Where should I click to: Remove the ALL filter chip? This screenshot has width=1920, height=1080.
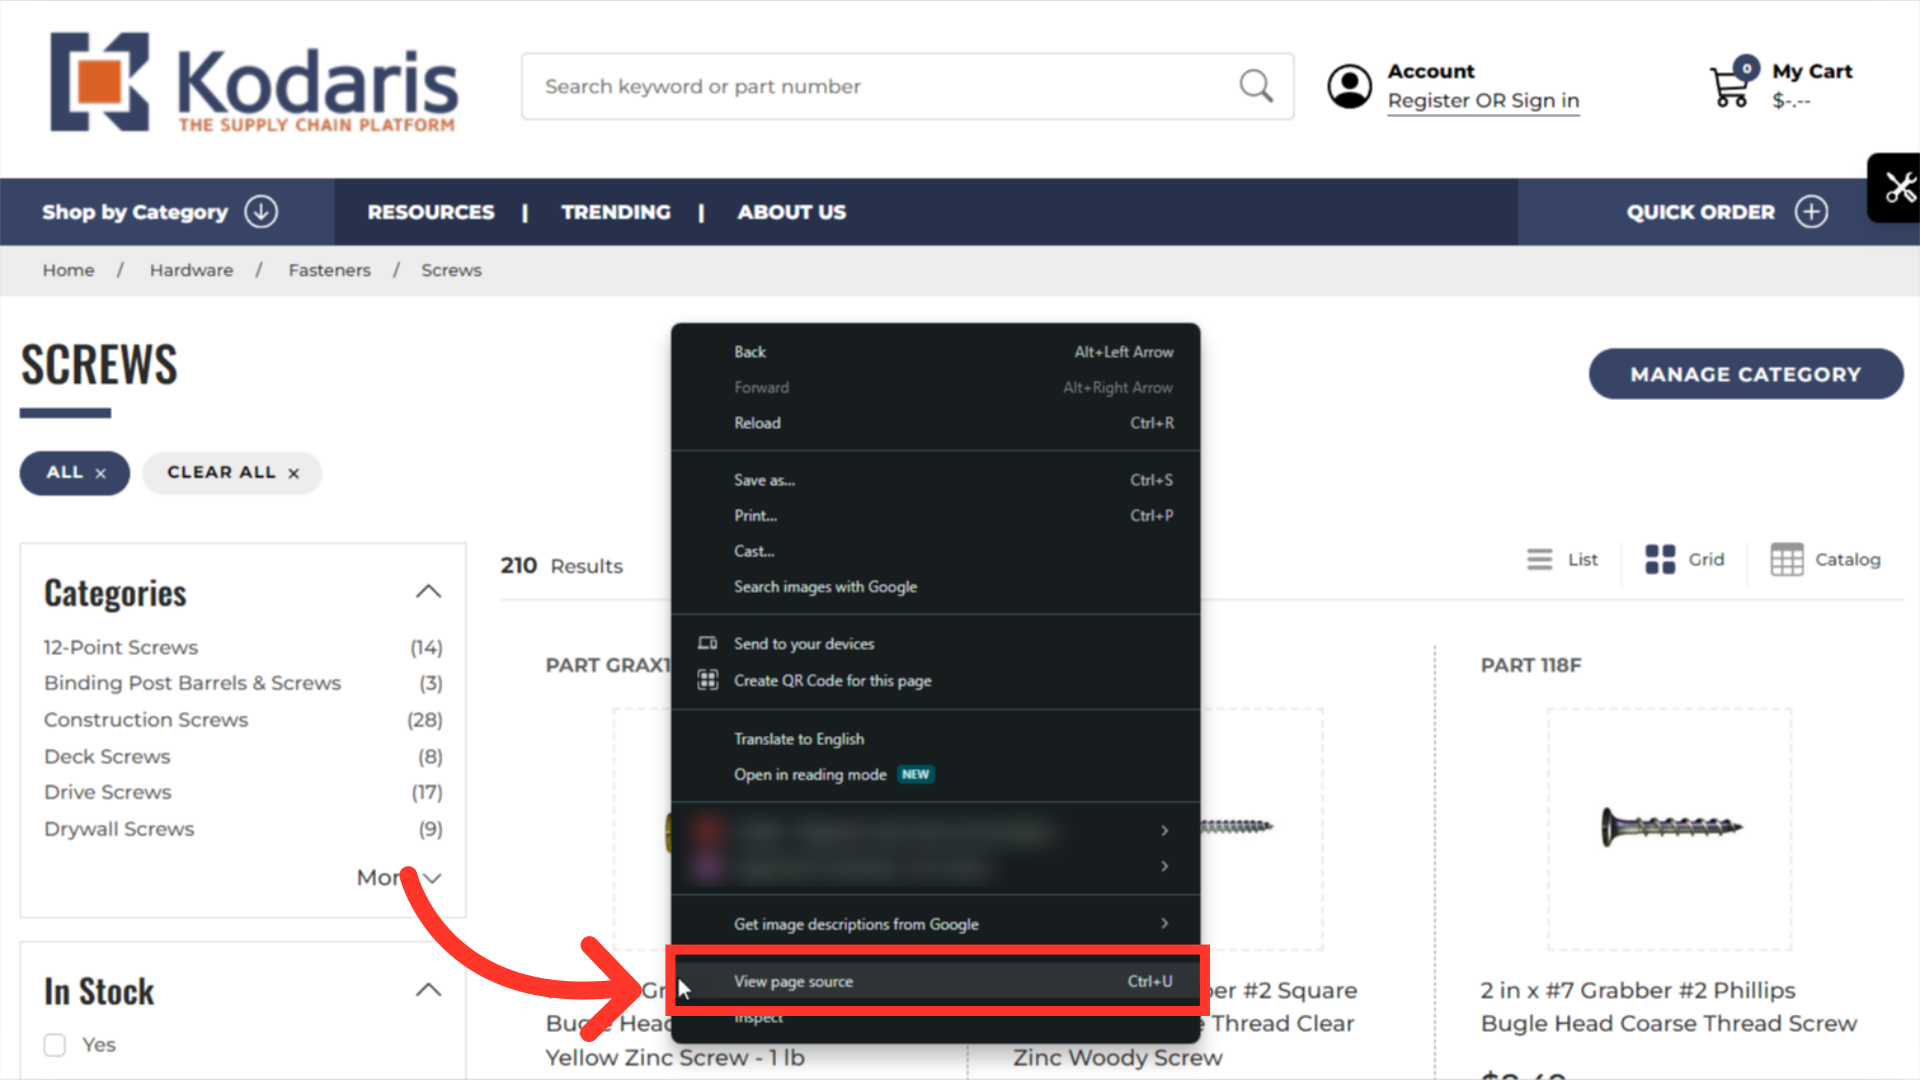100,474
